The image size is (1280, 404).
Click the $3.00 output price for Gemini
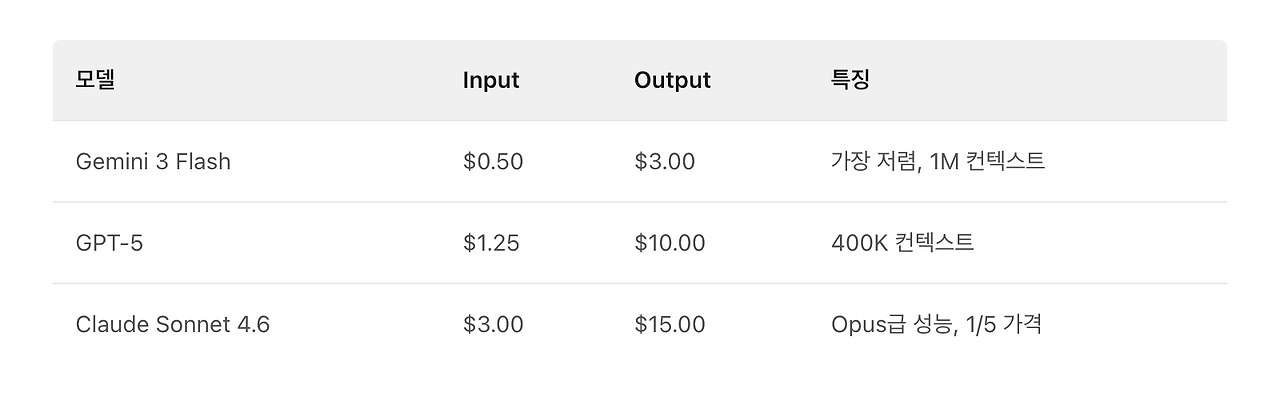coord(664,161)
